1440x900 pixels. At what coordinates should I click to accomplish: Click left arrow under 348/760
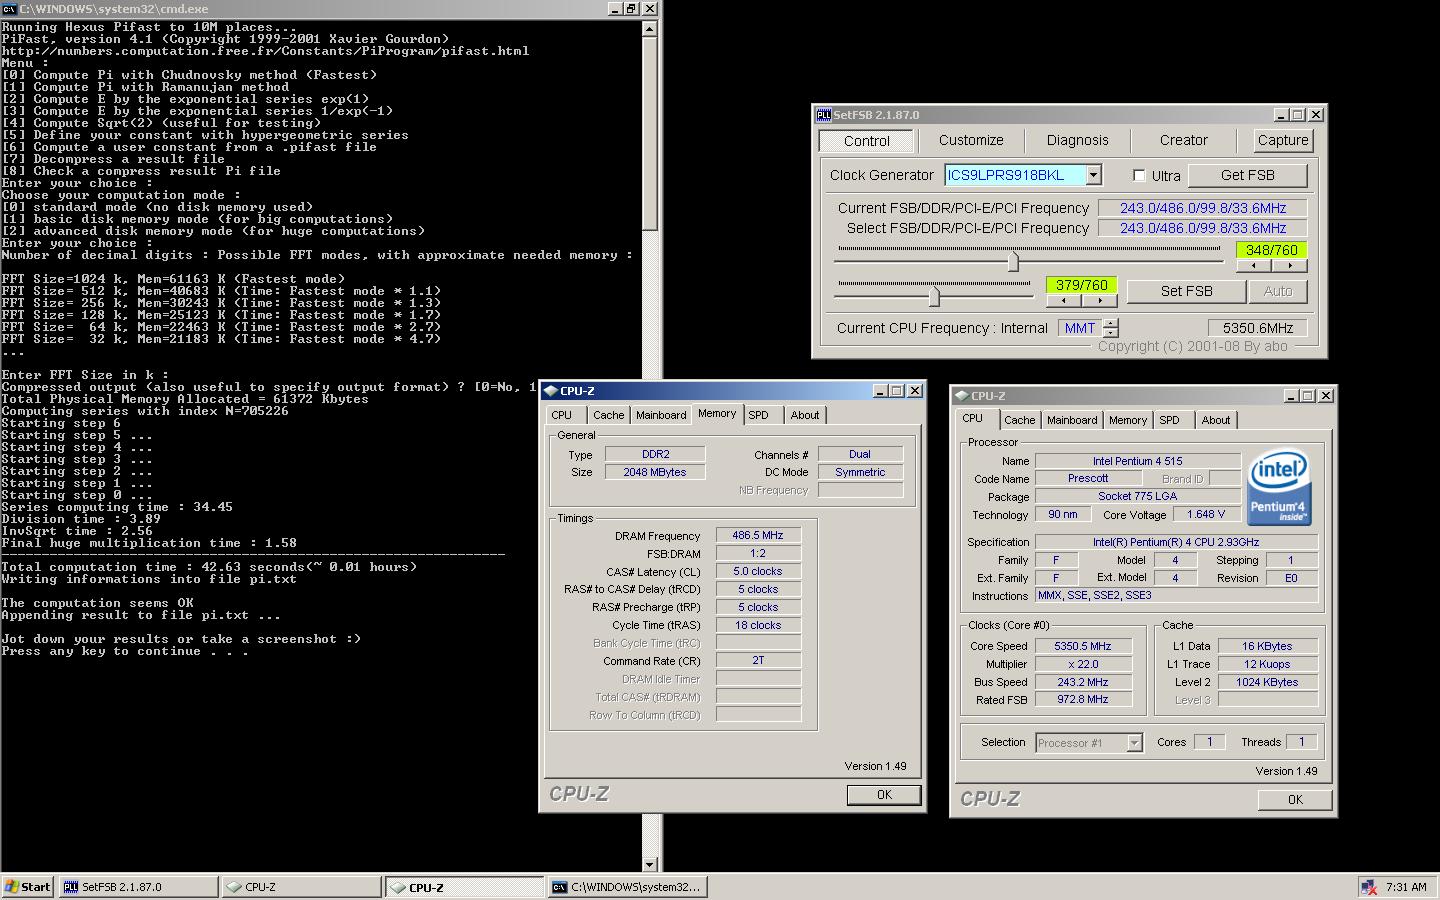(1254, 266)
